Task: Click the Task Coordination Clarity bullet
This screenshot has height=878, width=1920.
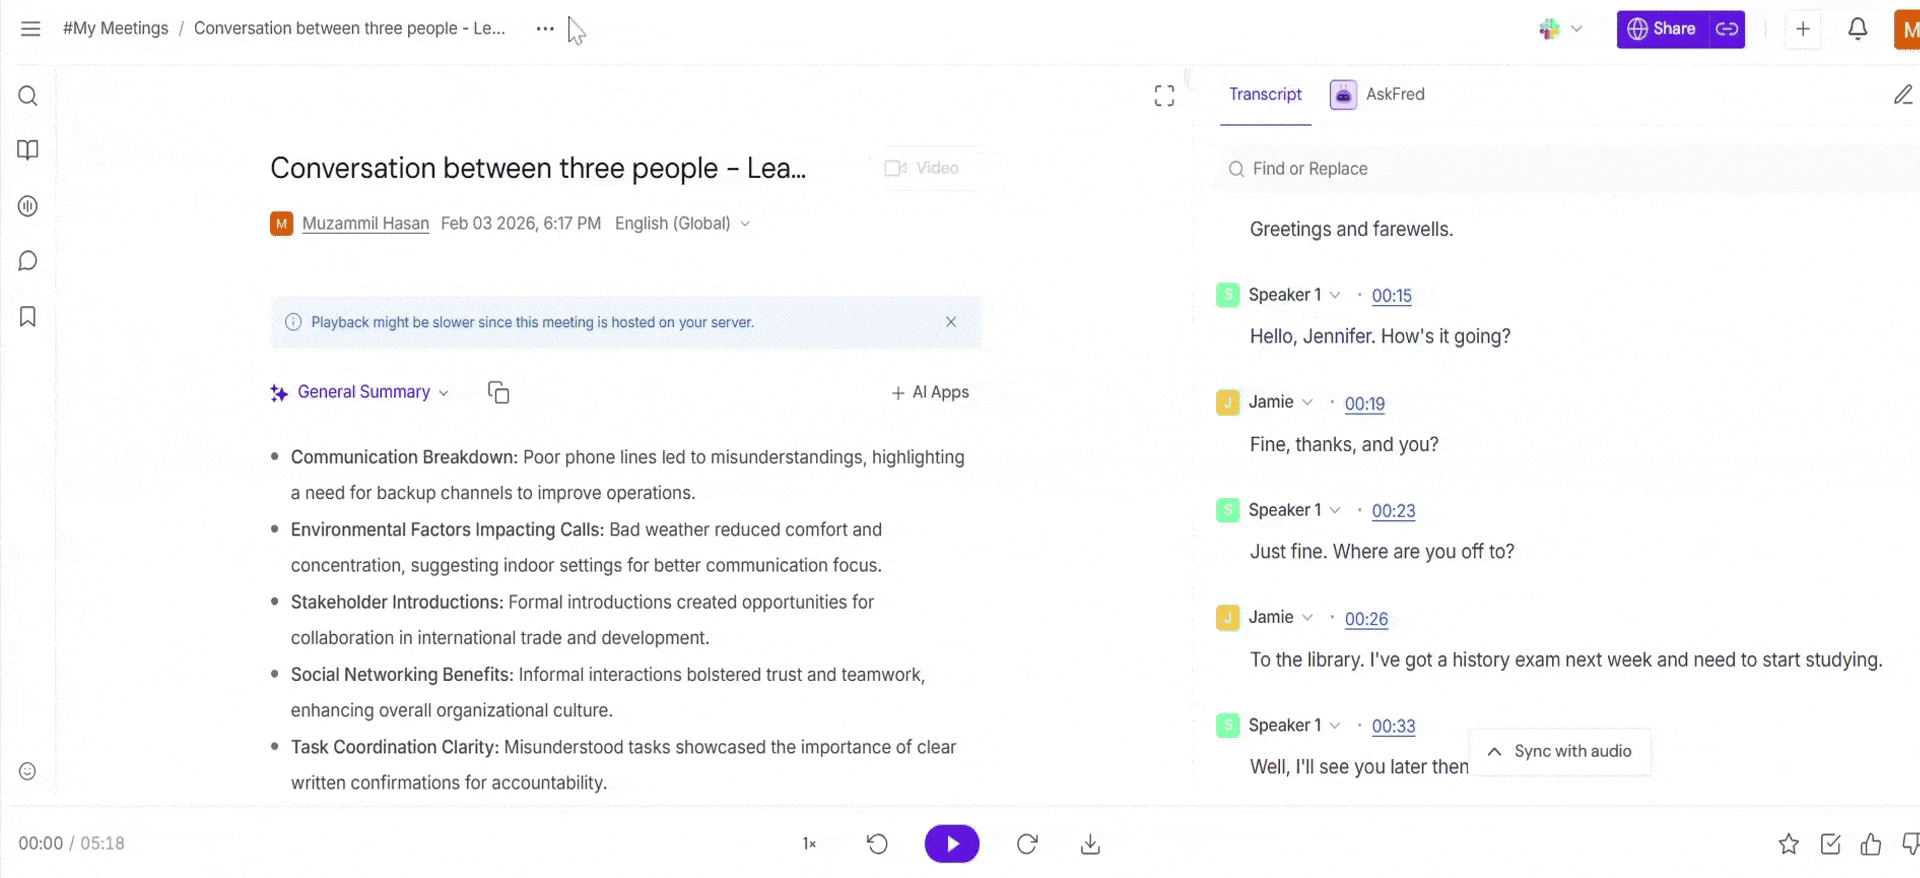Action: [623, 765]
